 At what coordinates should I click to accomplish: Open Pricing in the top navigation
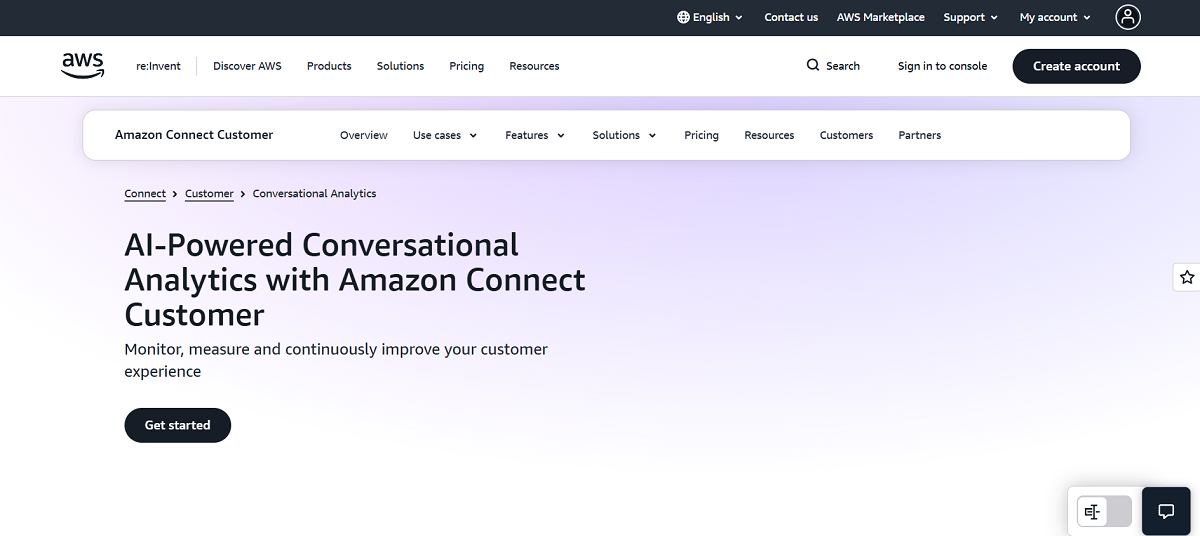(x=466, y=66)
